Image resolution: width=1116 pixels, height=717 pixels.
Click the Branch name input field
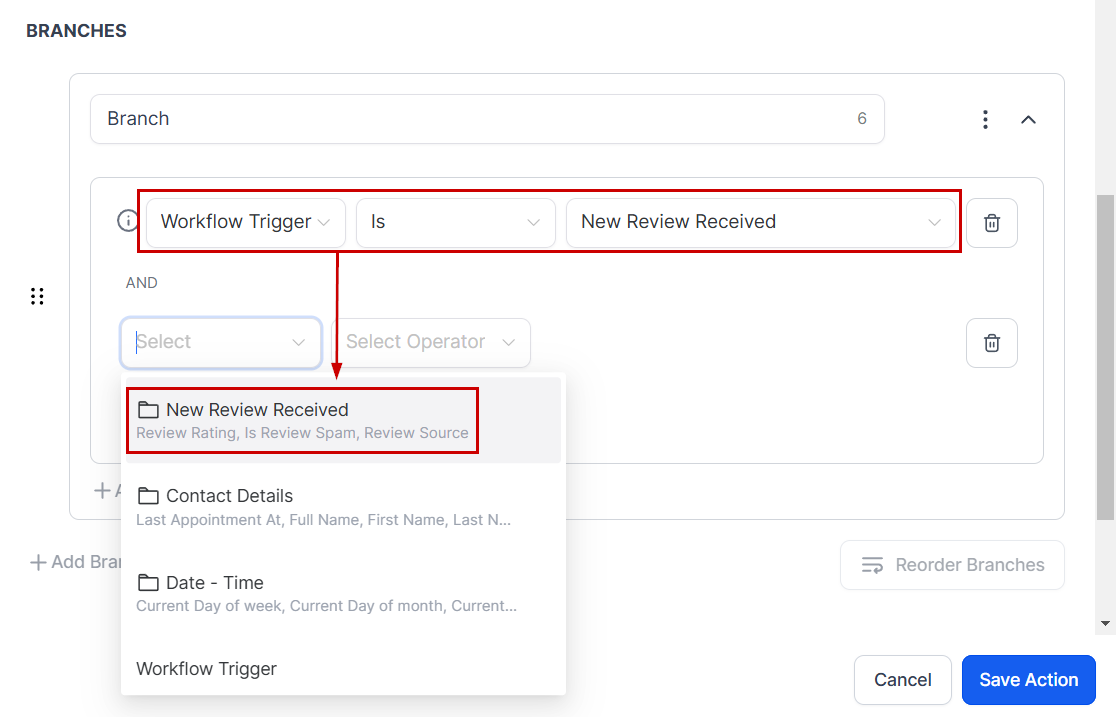pos(470,119)
